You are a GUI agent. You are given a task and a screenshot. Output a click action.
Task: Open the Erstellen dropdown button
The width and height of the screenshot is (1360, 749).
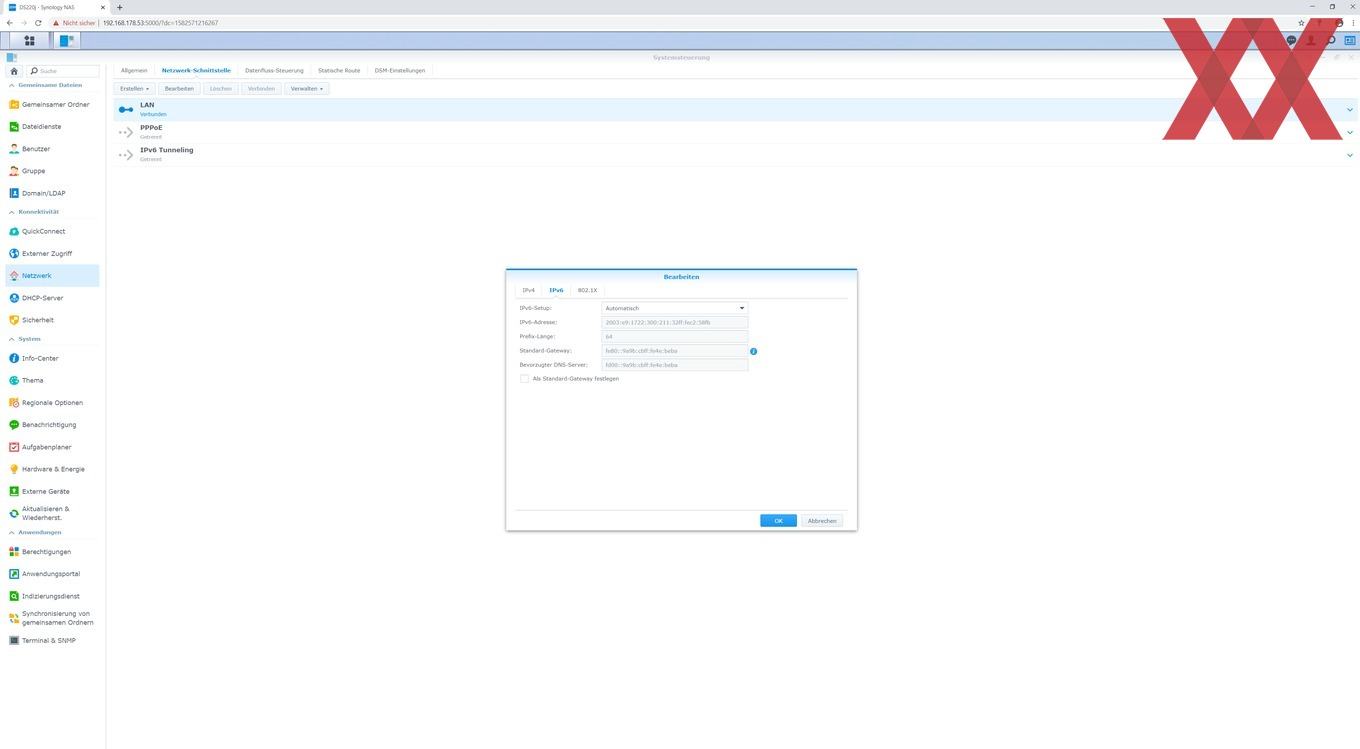[x=134, y=88]
